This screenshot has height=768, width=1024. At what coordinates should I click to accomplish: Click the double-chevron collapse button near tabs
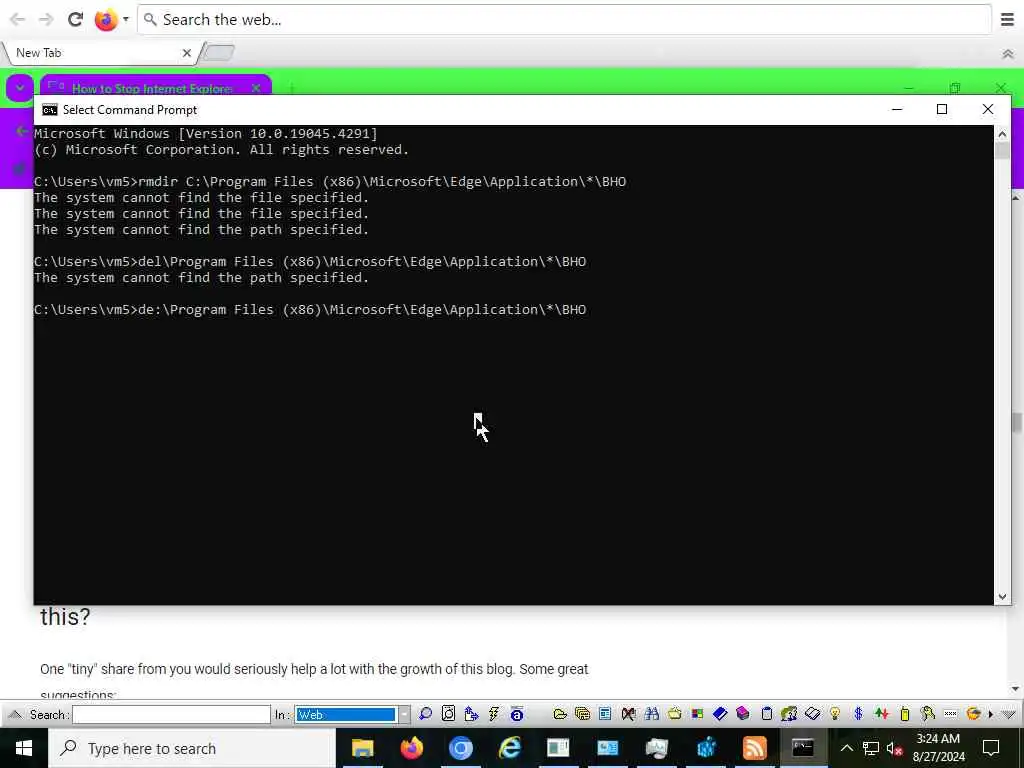[1008, 54]
